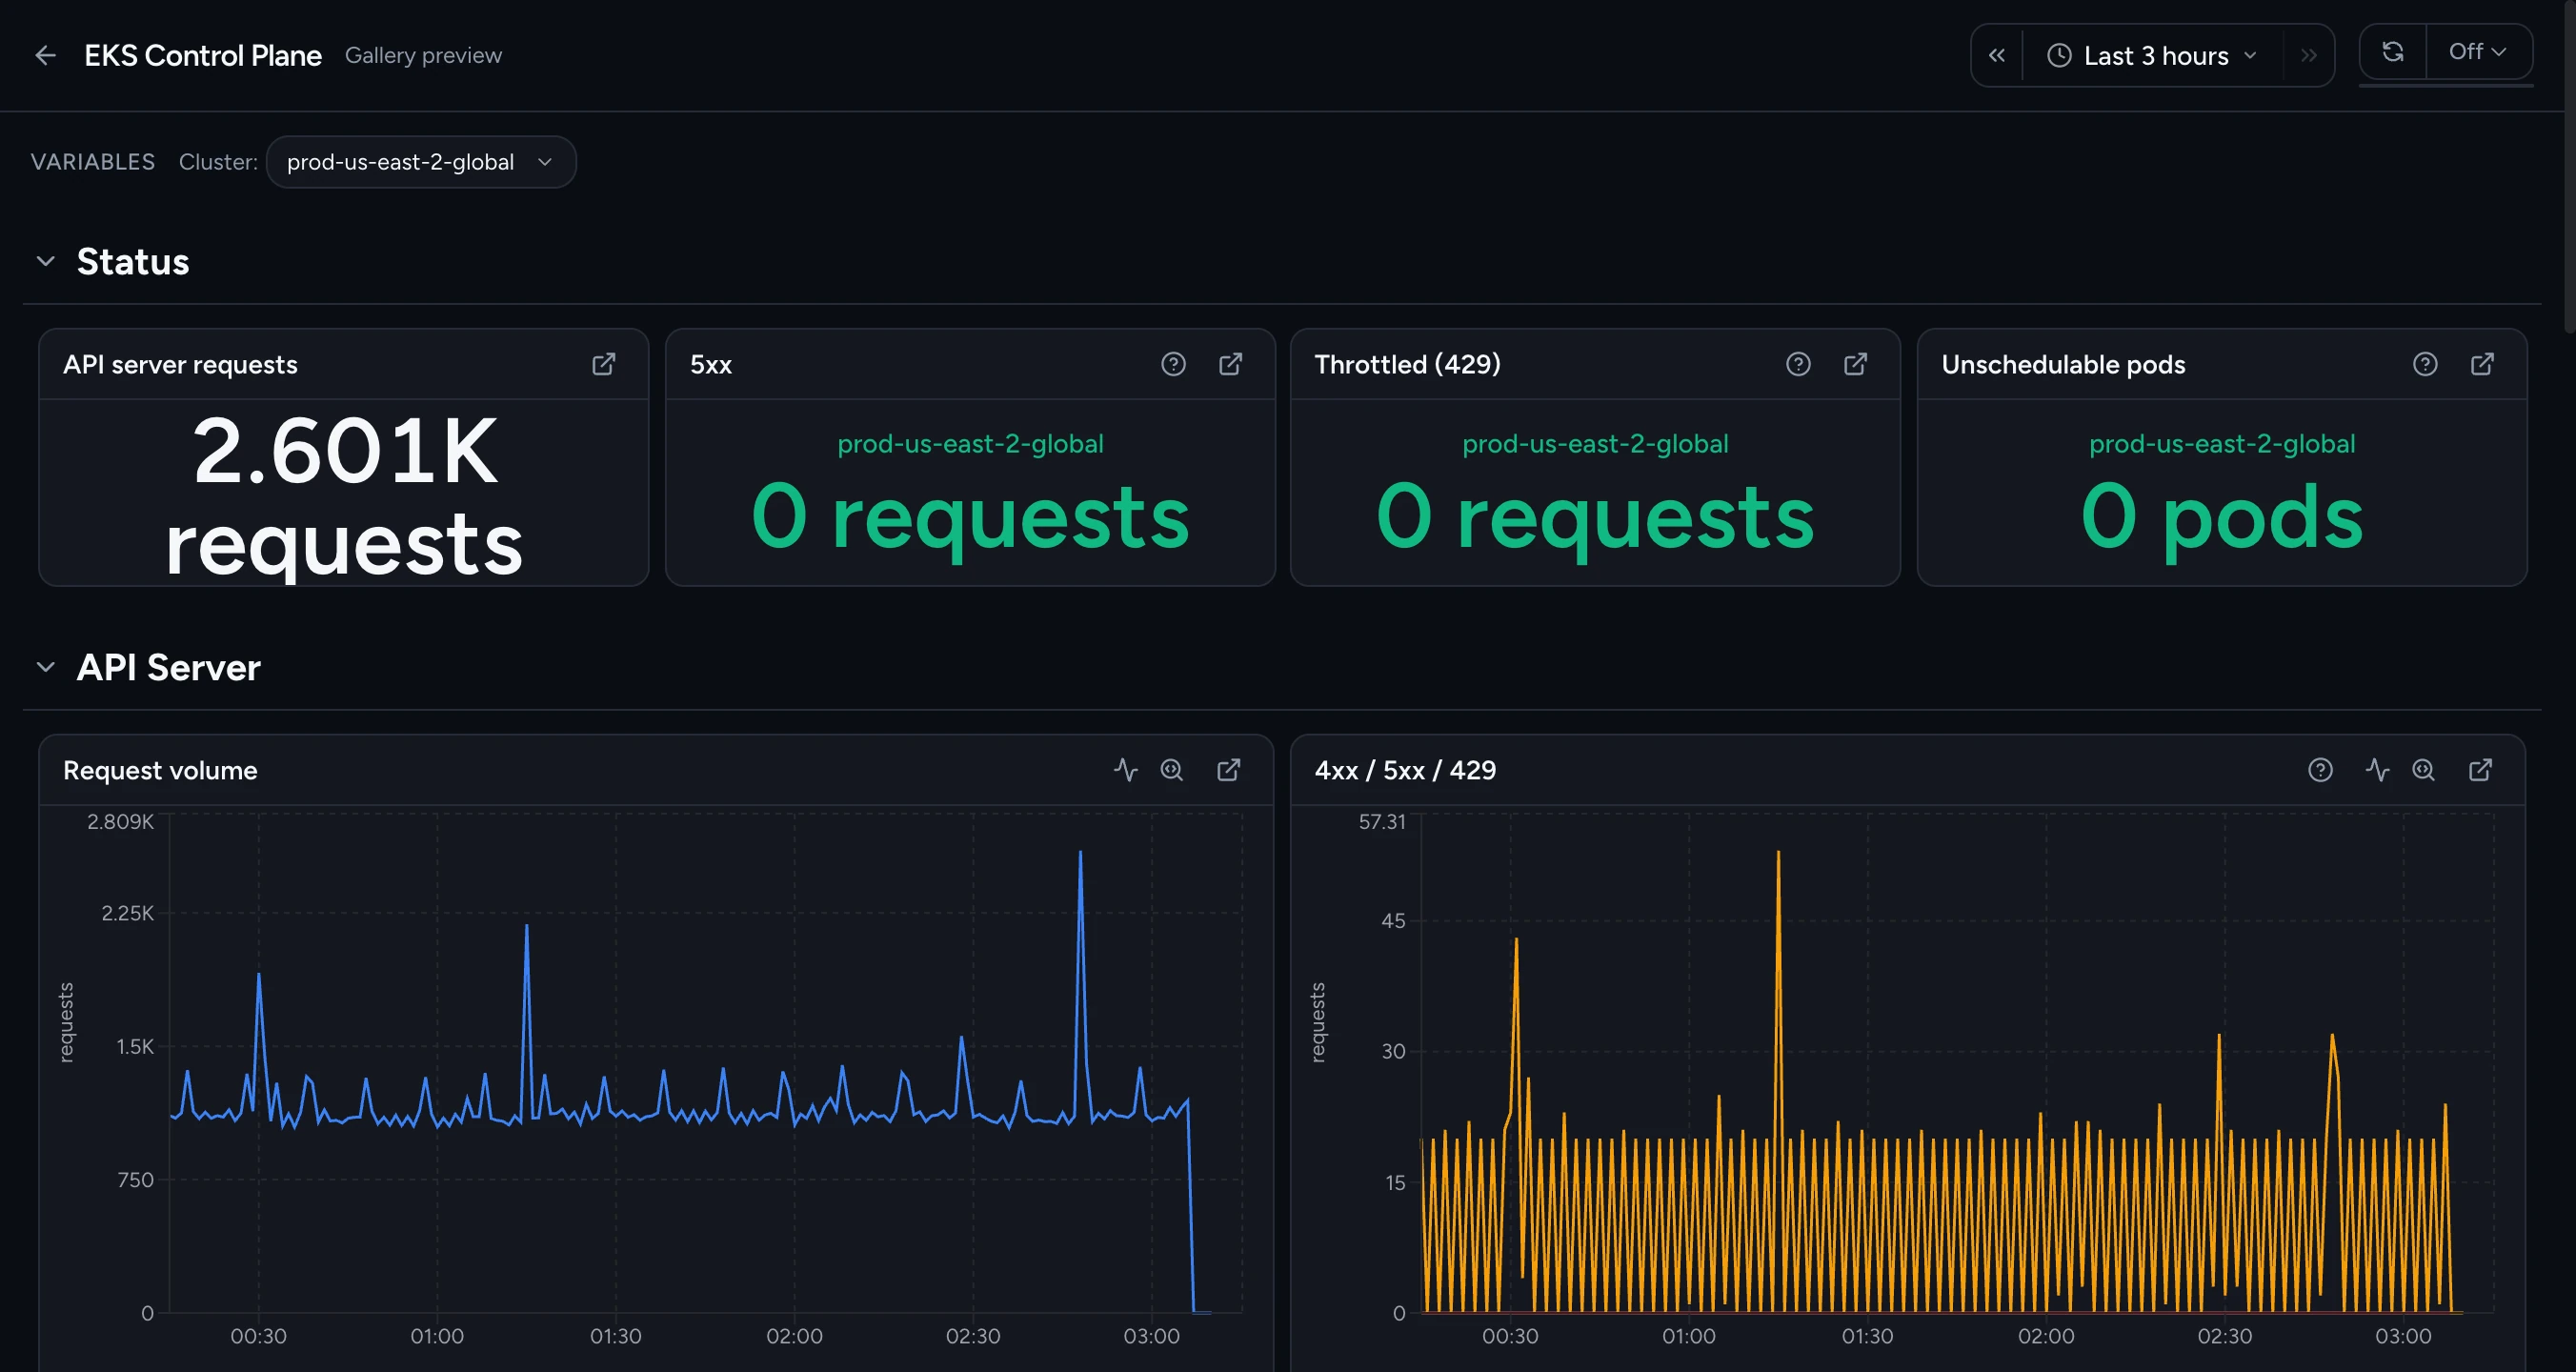Image resolution: width=2576 pixels, height=1372 pixels.
Task: Click prod-us-east-2-global label in Unschedulable pods panel
Action: click(2222, 443)
